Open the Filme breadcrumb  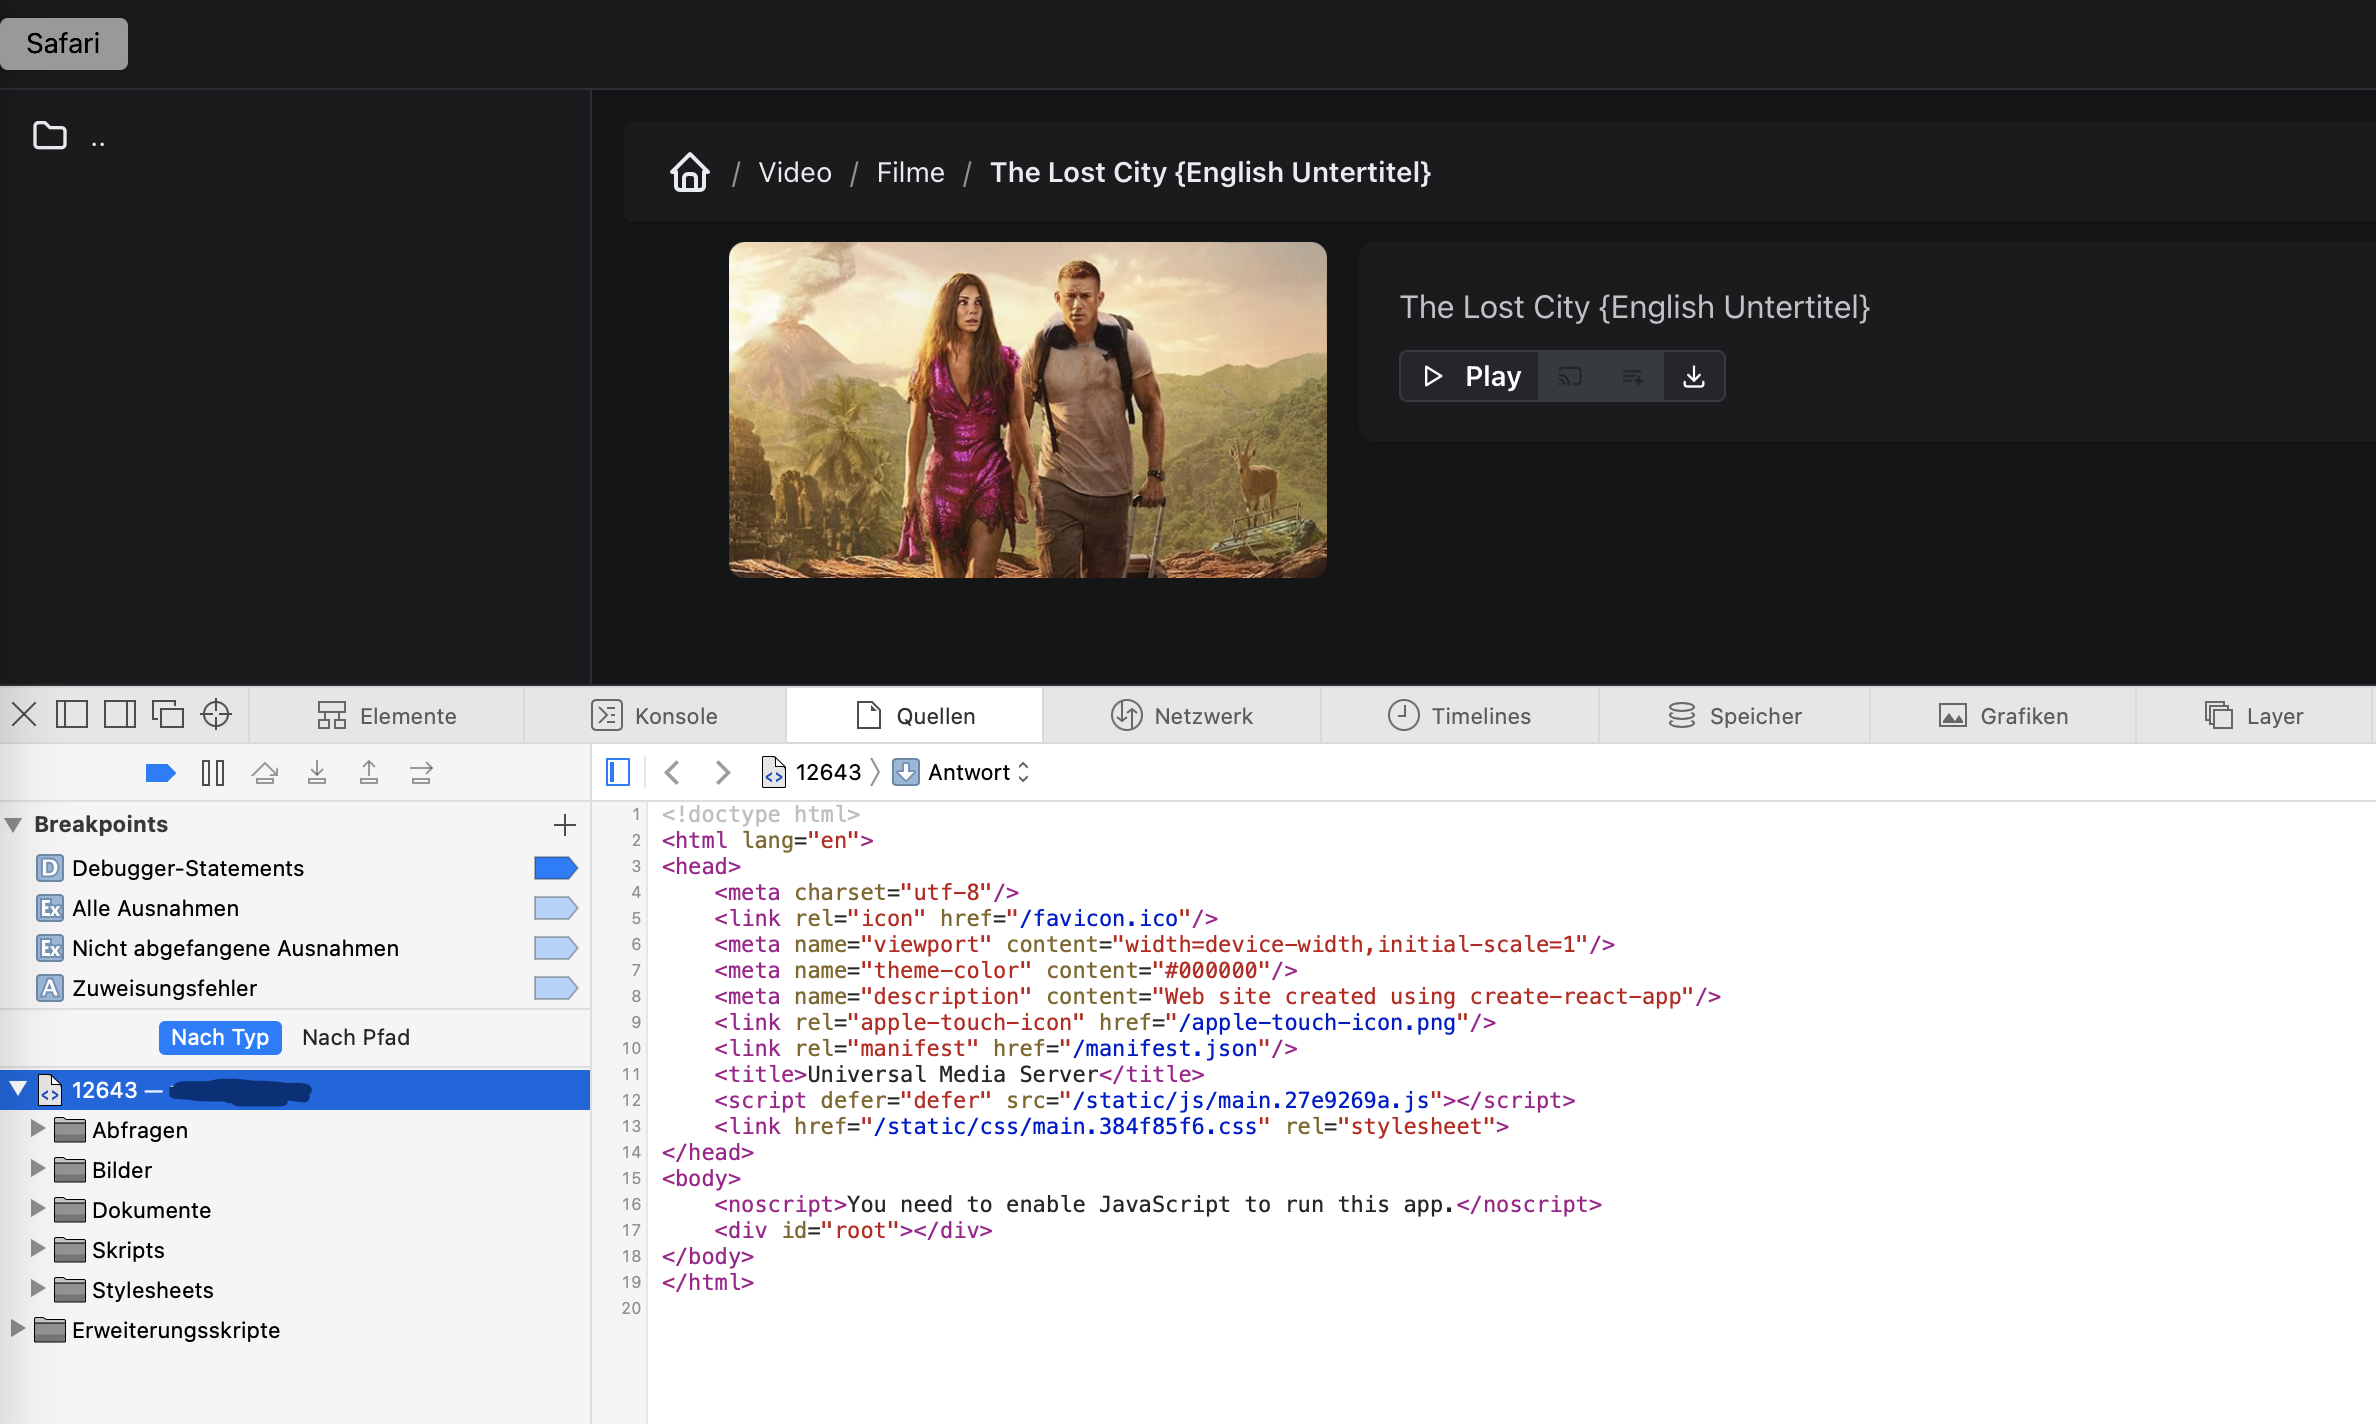[911, 172]
